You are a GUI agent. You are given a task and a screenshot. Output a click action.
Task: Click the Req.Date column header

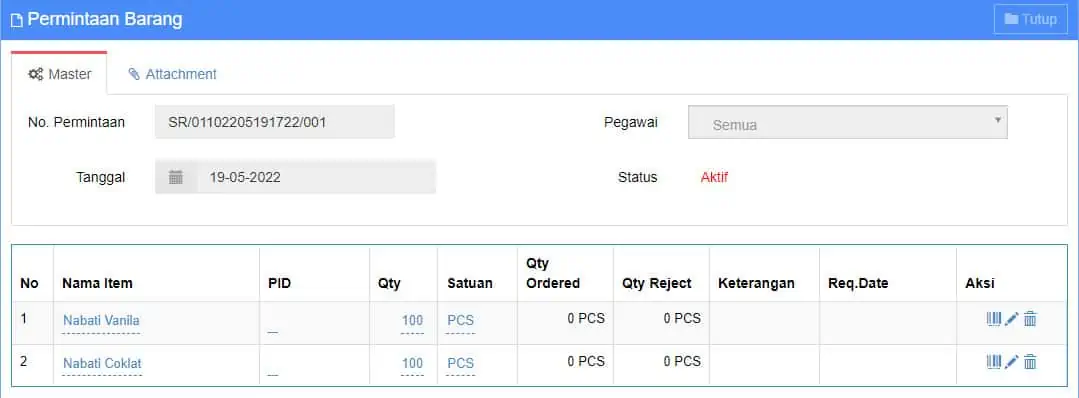(858, 283)
